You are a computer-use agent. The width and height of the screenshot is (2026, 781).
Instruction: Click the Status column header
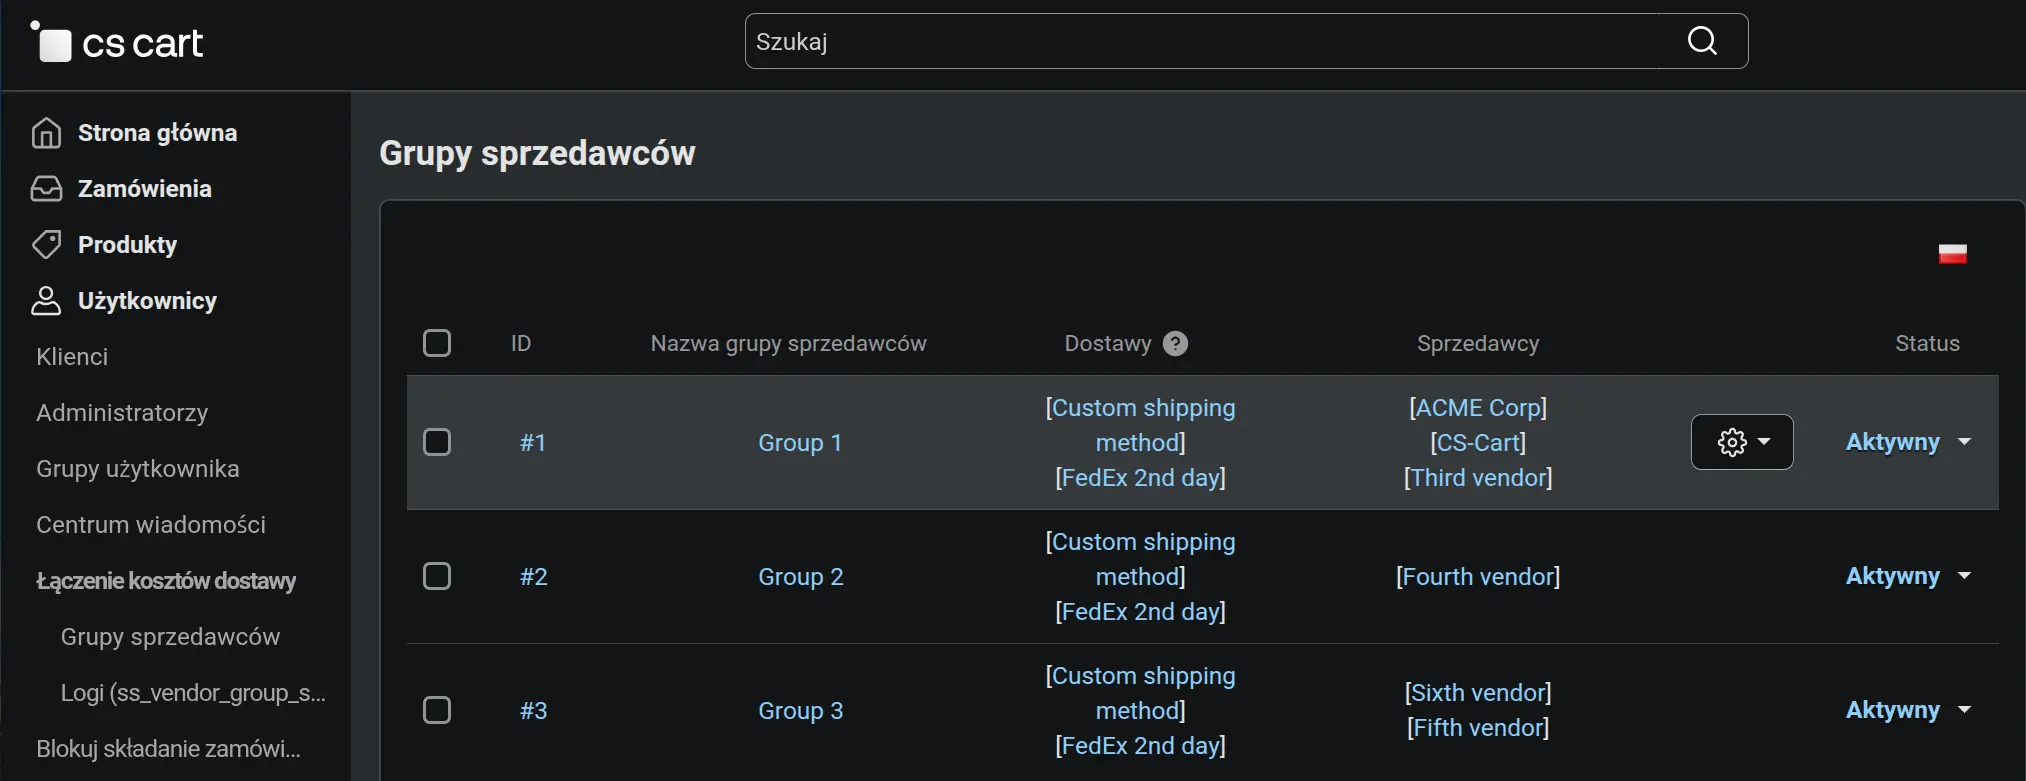1927,344
